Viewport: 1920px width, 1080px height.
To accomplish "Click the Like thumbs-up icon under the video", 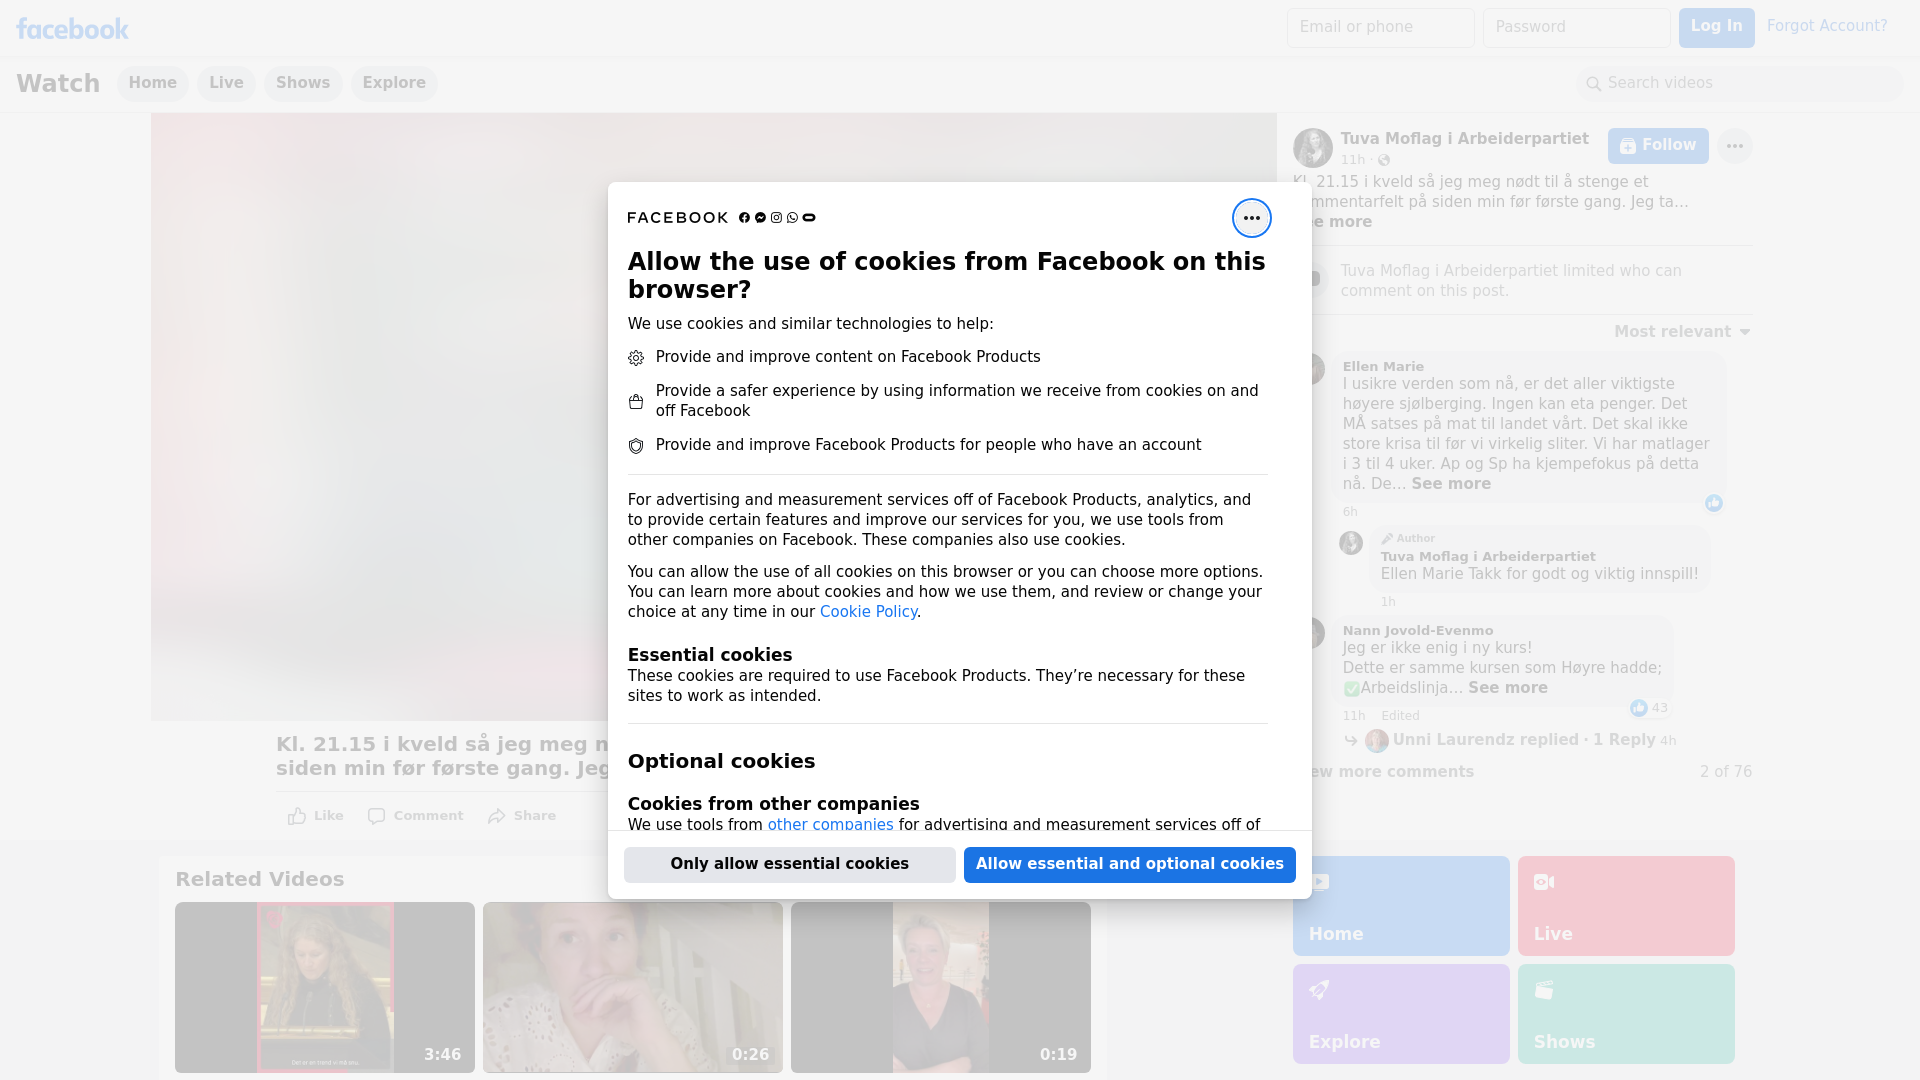I will click(x=297, y=816).
